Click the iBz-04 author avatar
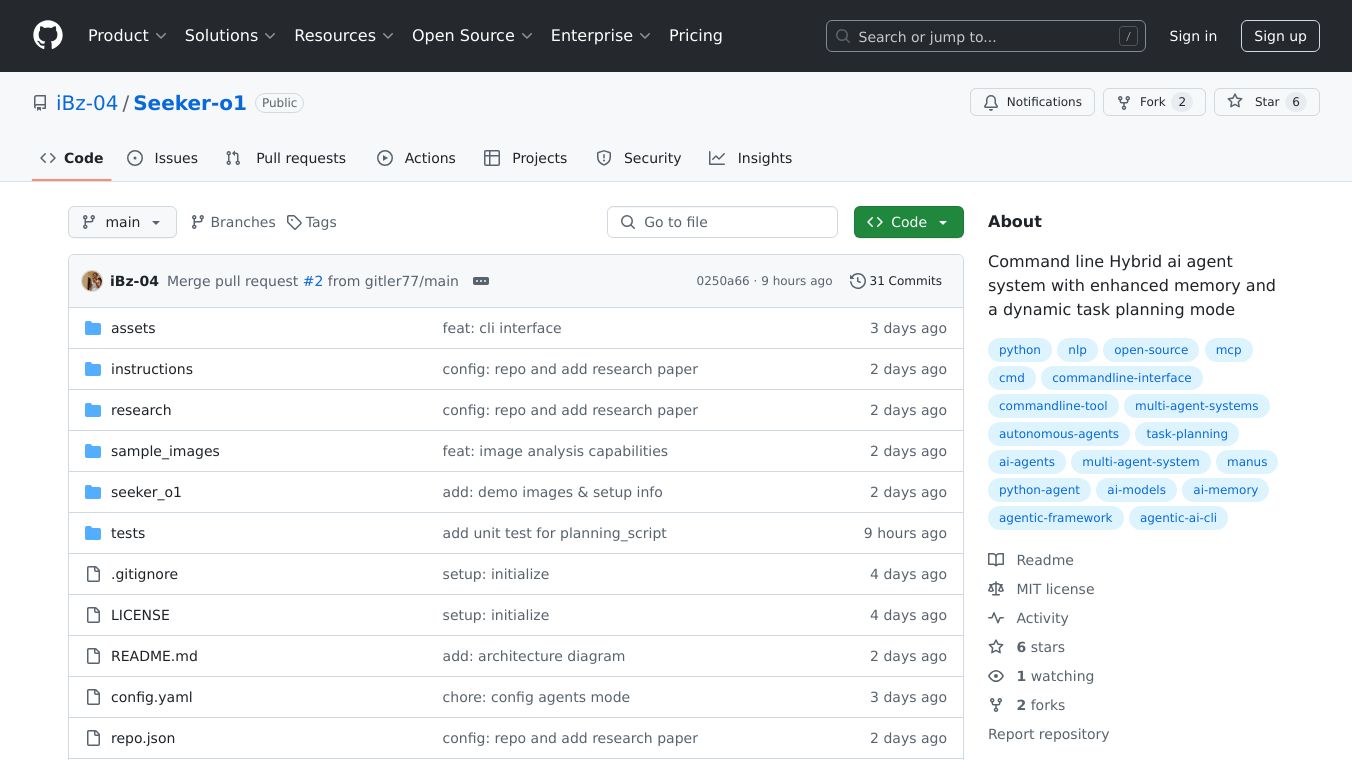 pos(92,281)
